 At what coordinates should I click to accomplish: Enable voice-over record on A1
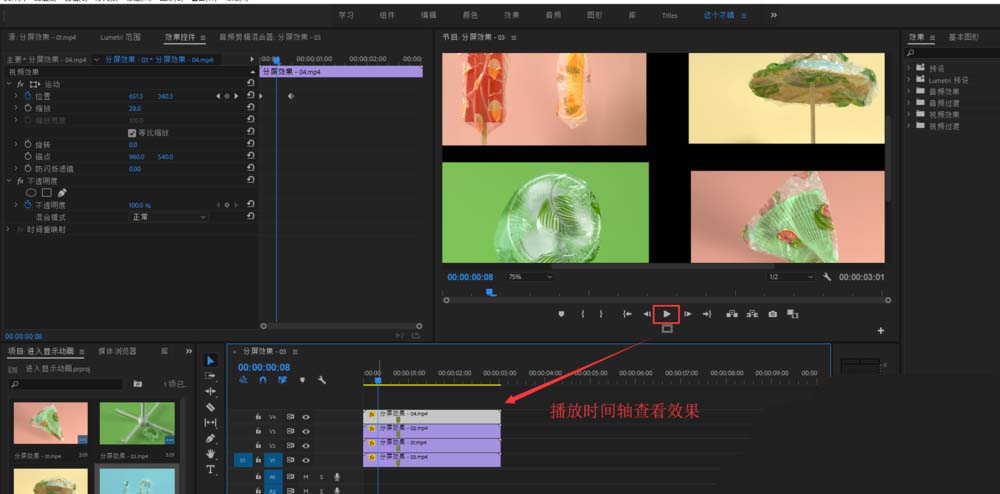(337, 477)
